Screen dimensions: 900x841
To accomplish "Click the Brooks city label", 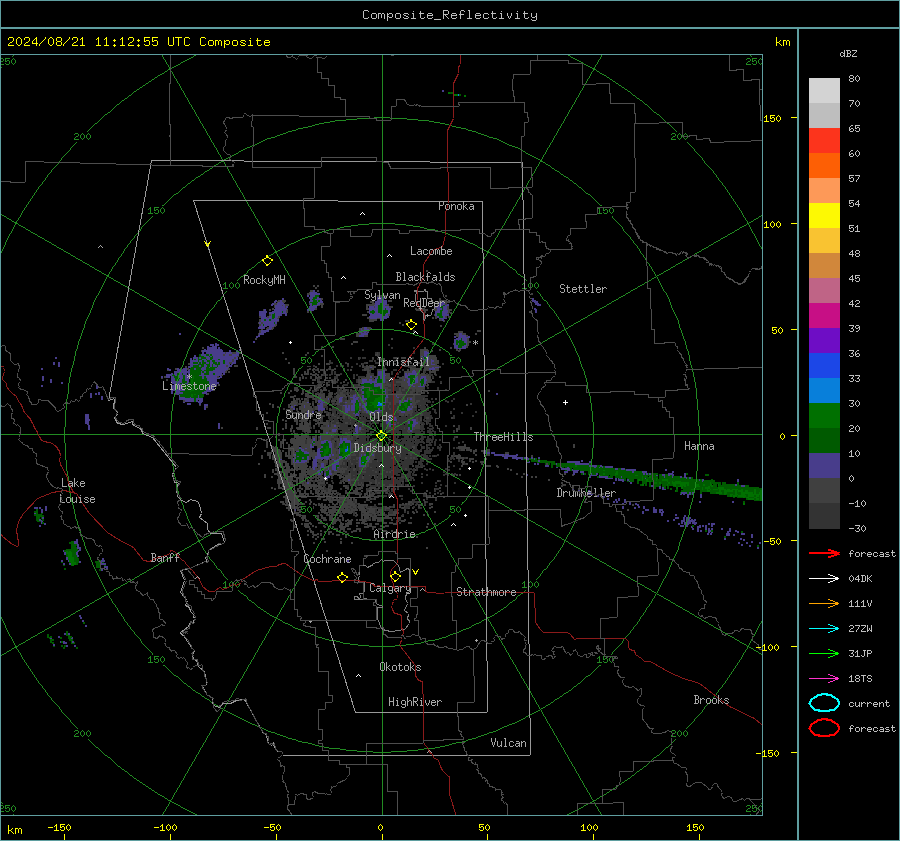I will 711,700.
